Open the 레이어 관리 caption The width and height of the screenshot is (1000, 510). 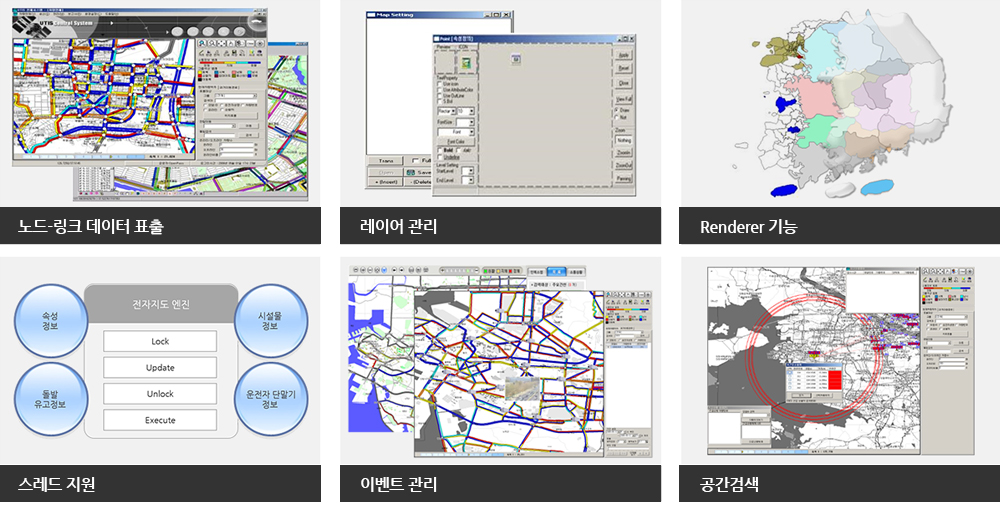point(500,226)
